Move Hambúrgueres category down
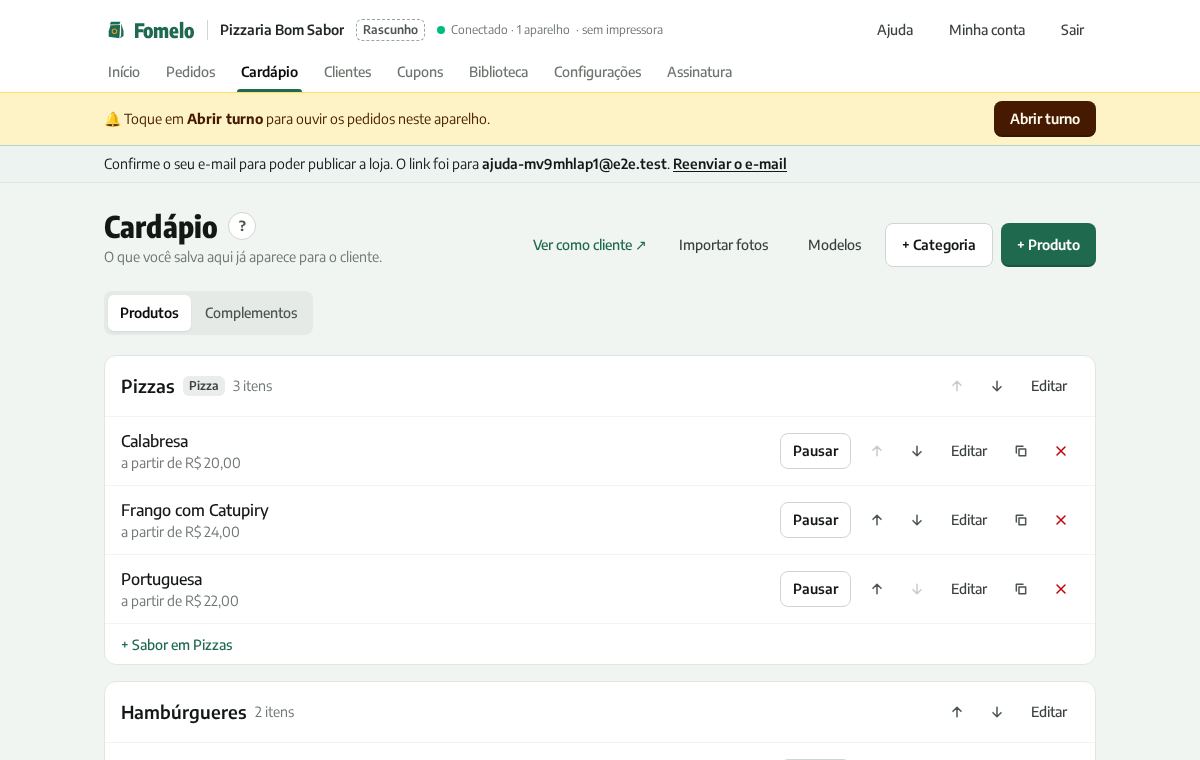 click(997, 712)
